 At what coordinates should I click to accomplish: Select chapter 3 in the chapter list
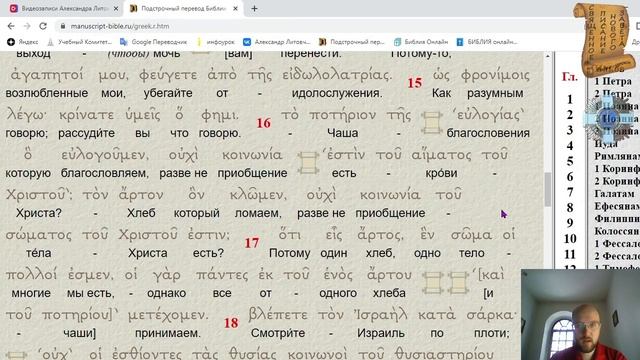(x=570, y=130)
